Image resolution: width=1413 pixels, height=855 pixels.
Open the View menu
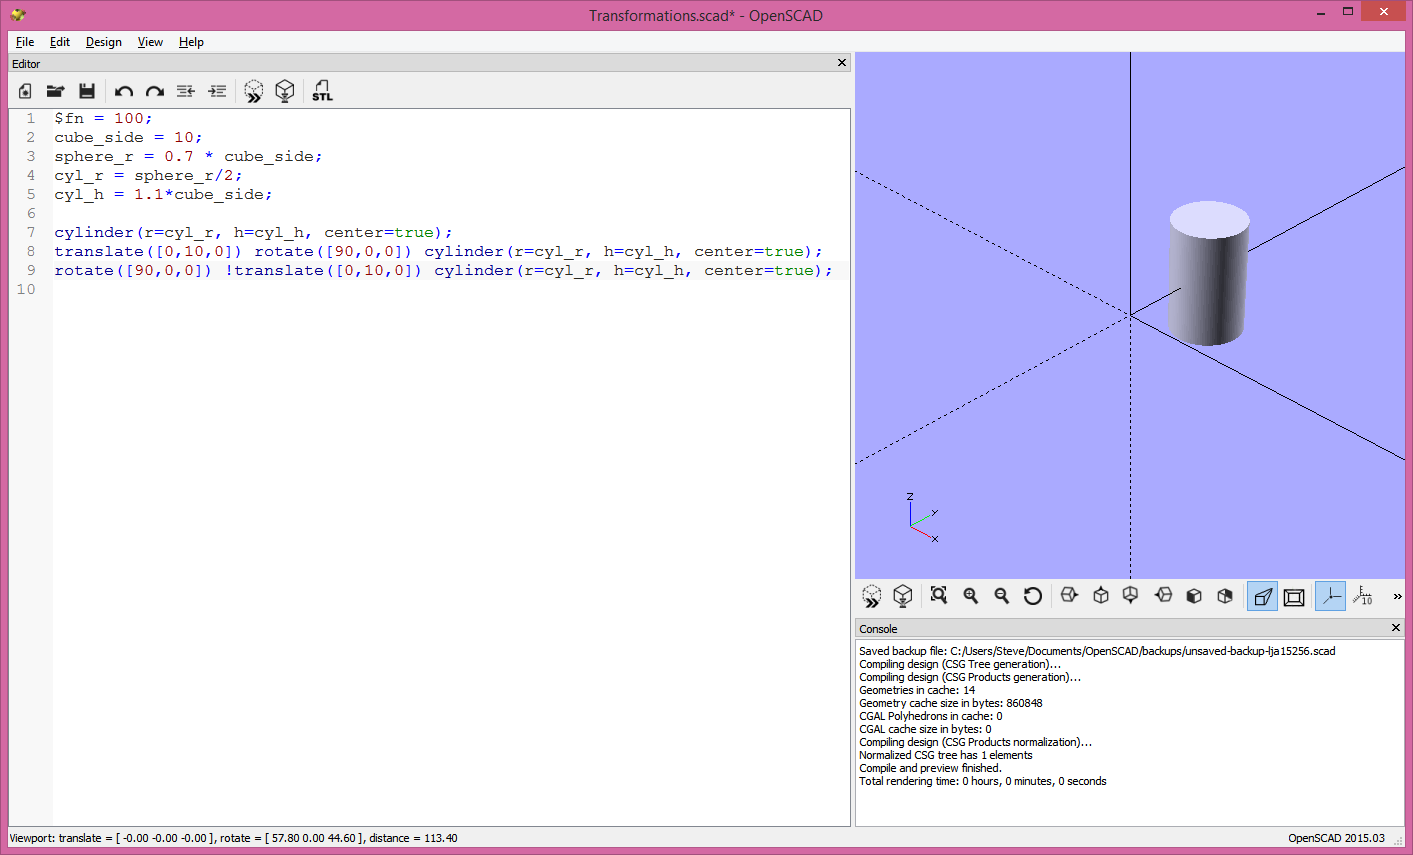150,42
